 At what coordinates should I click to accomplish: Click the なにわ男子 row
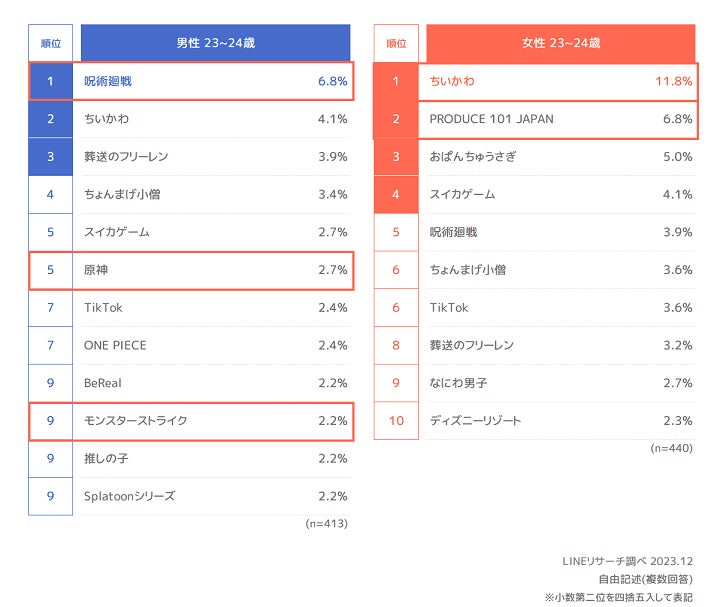pyautogui.click(x=458, y=383)
